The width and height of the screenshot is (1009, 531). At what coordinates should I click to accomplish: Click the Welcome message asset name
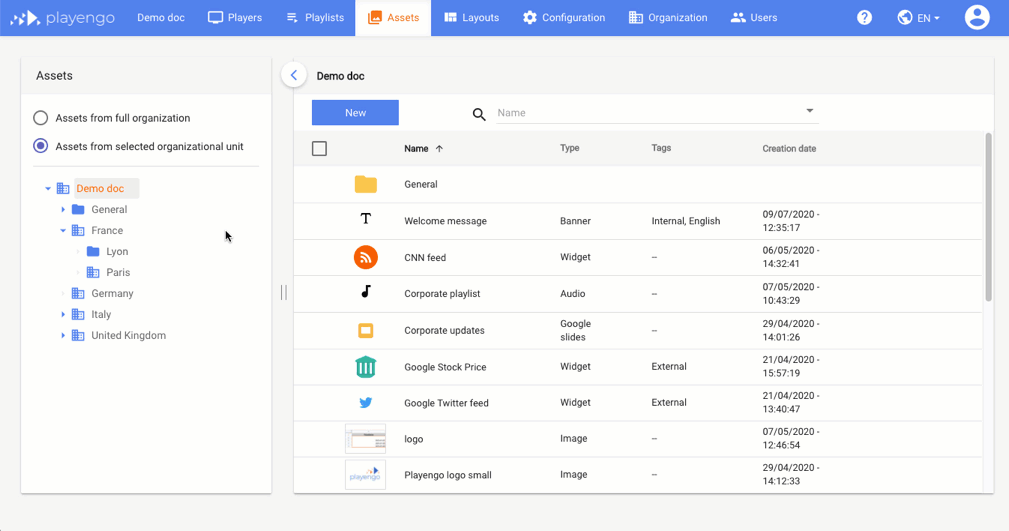pyautogui.click(x=445, y=221)
